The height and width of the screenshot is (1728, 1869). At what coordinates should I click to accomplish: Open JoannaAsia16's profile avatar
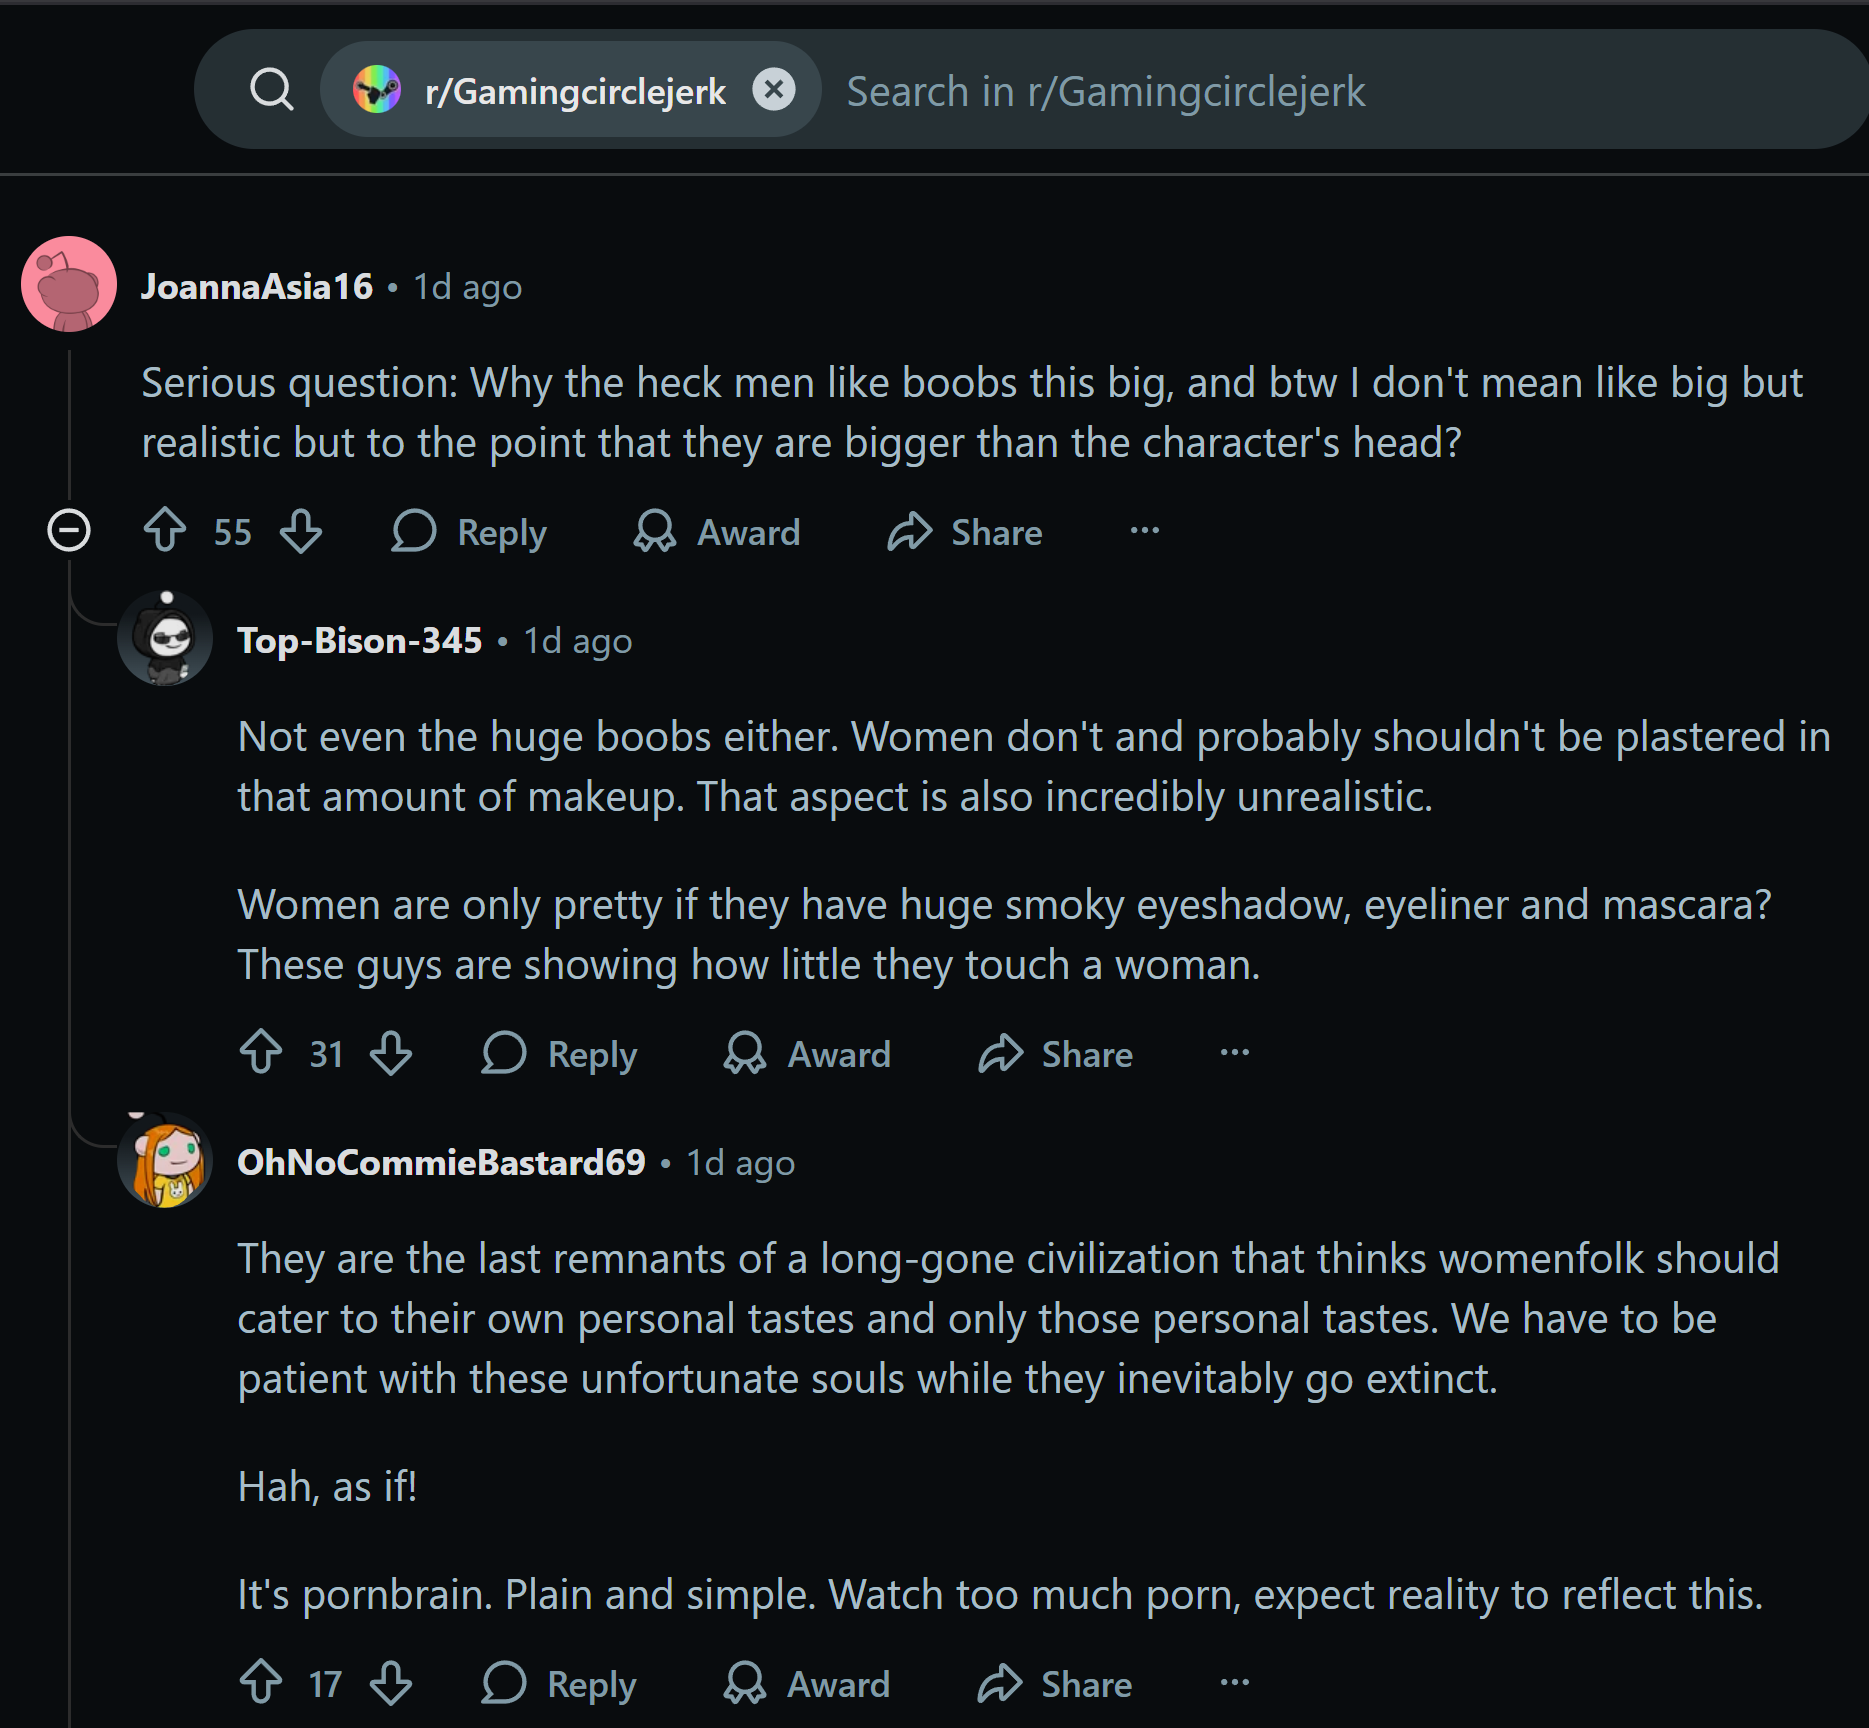(69, 285)
